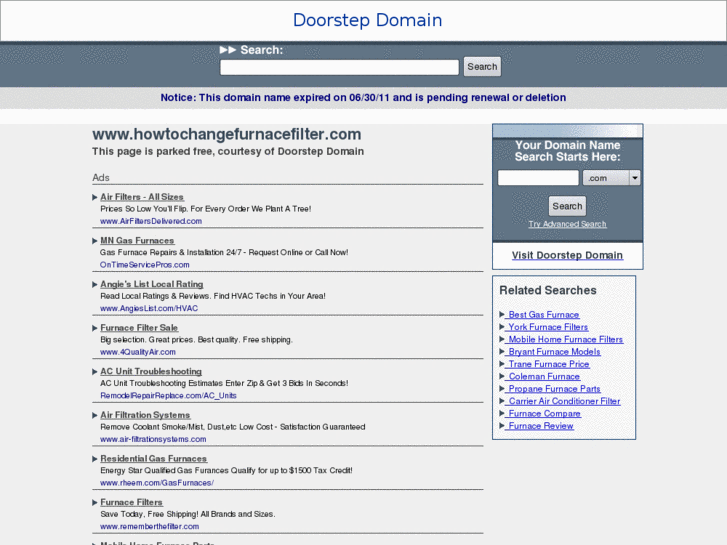Open the Furnace Filter Sale ad
This screenshot has height=545, width=727.
pos(139,327)
